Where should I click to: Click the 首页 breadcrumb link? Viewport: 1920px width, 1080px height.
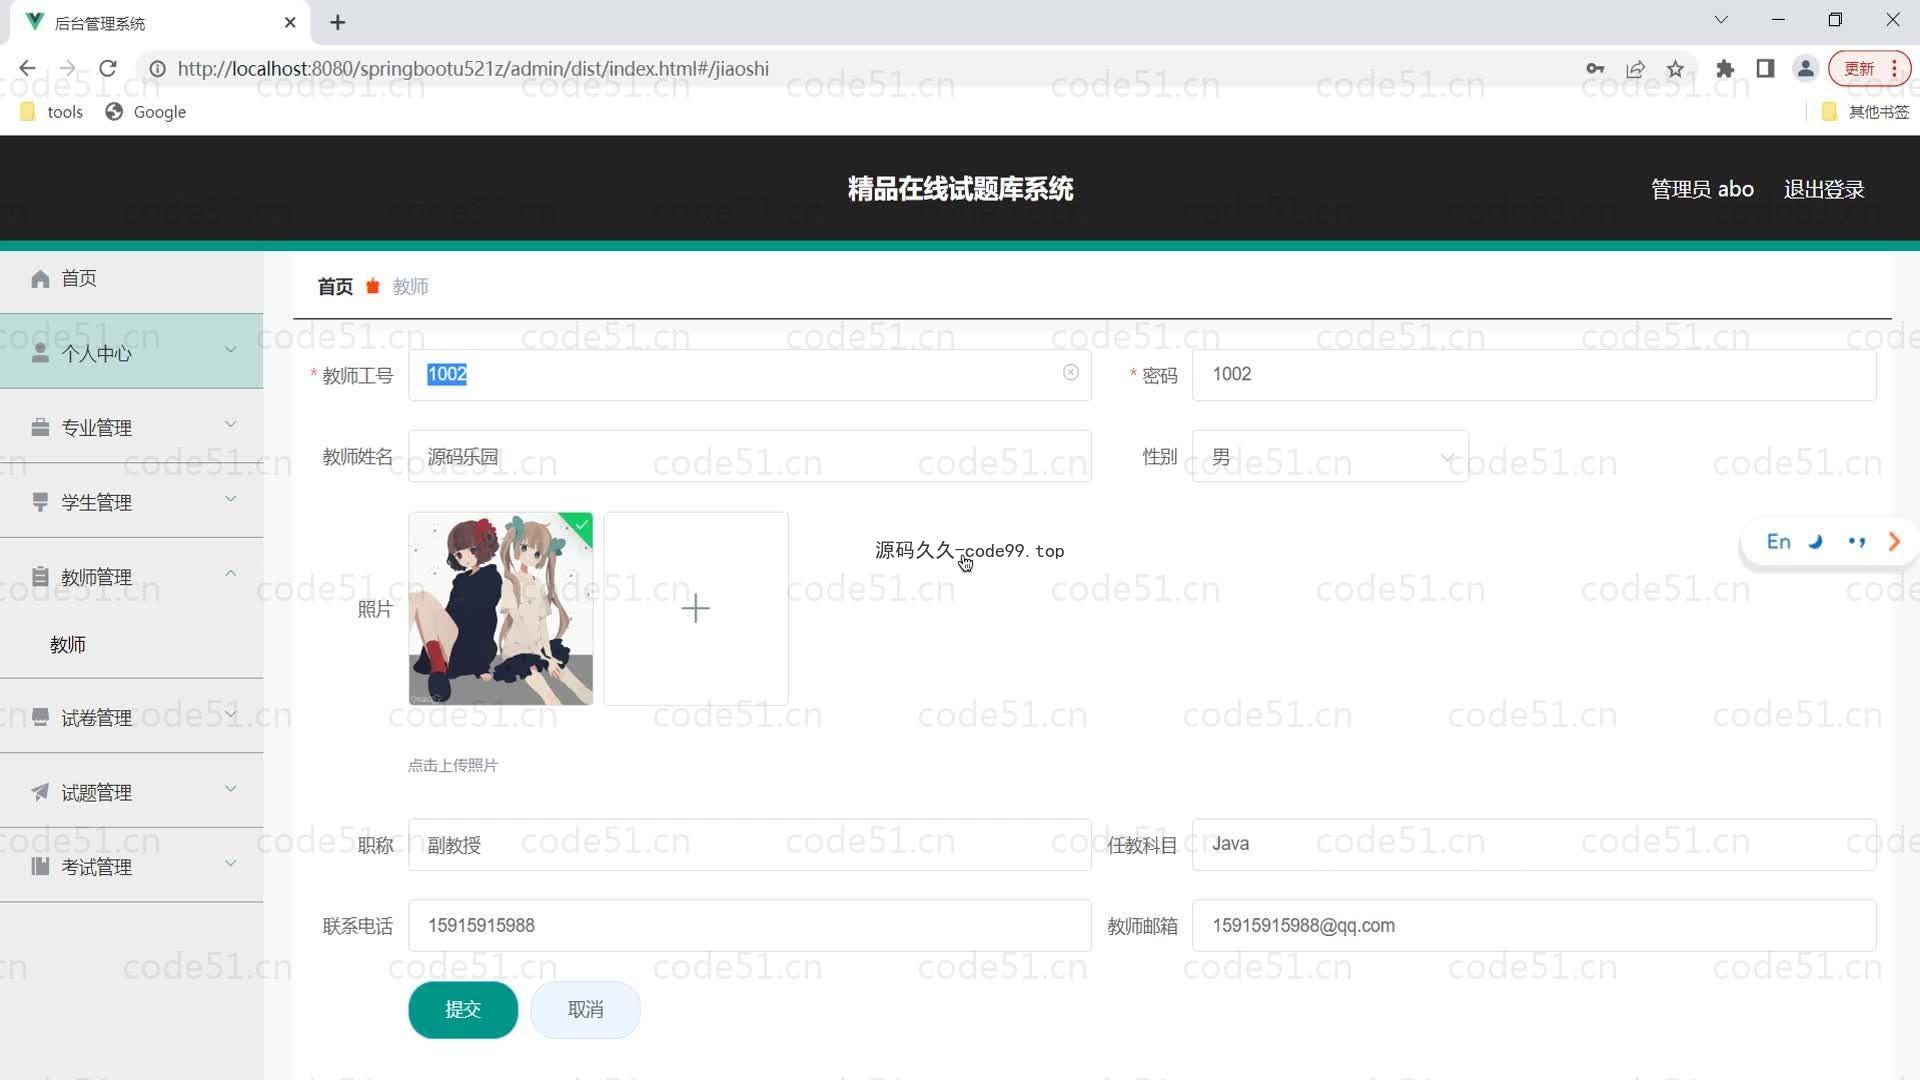[x=335, y=287]
